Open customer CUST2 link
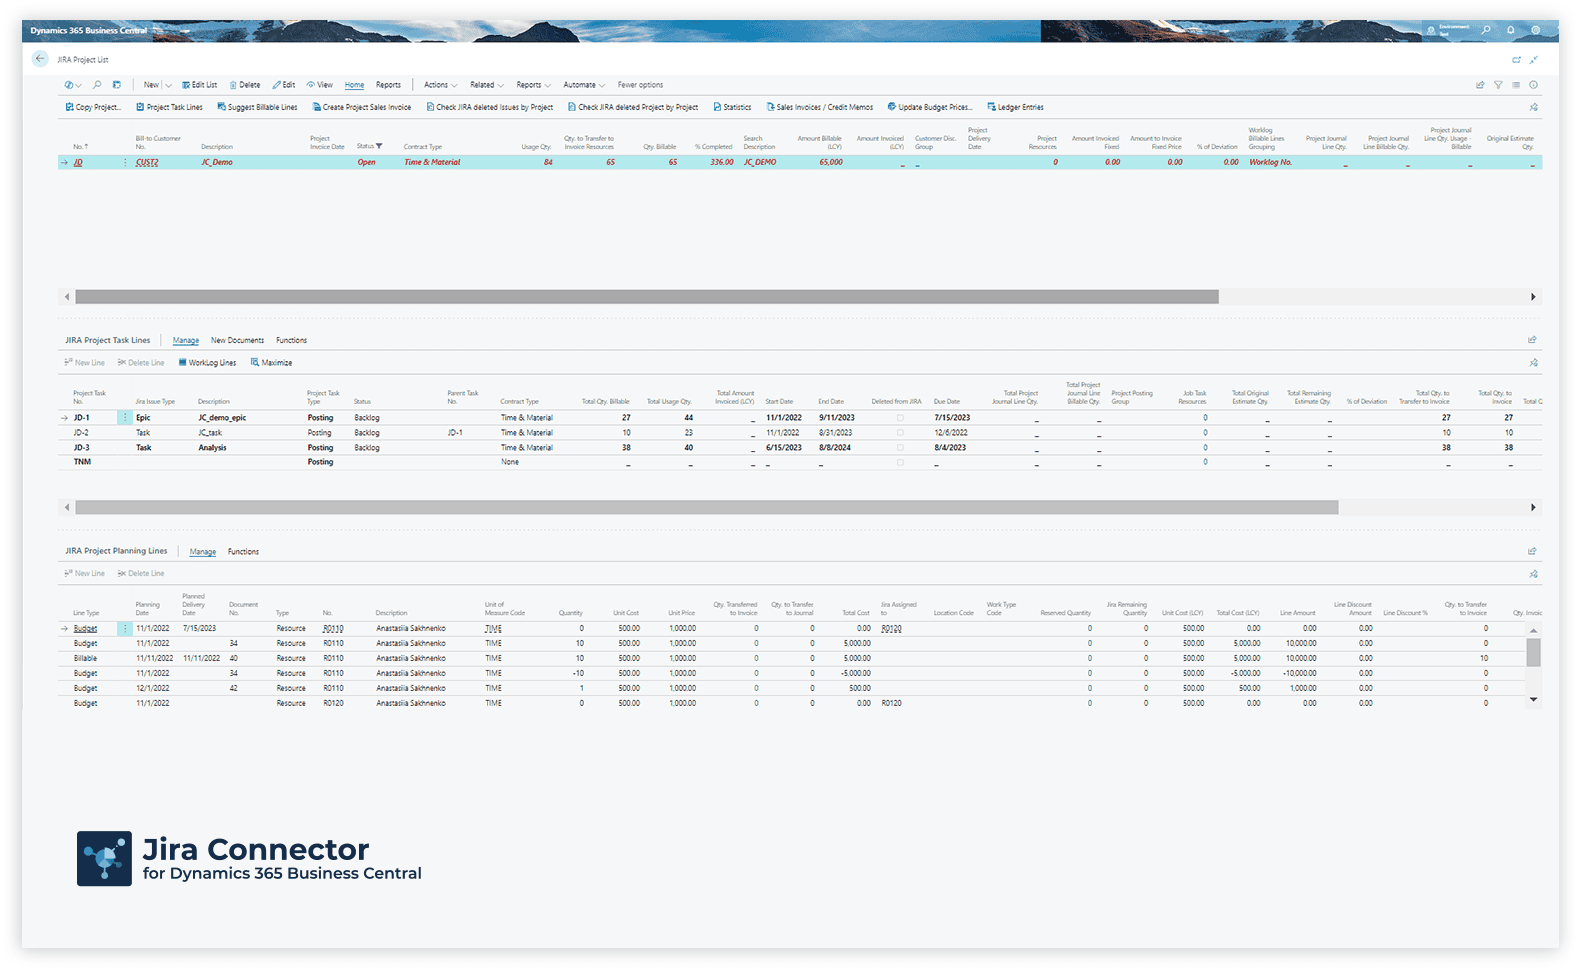Screen dimensions: 1582x968 [x=147, y=162]
